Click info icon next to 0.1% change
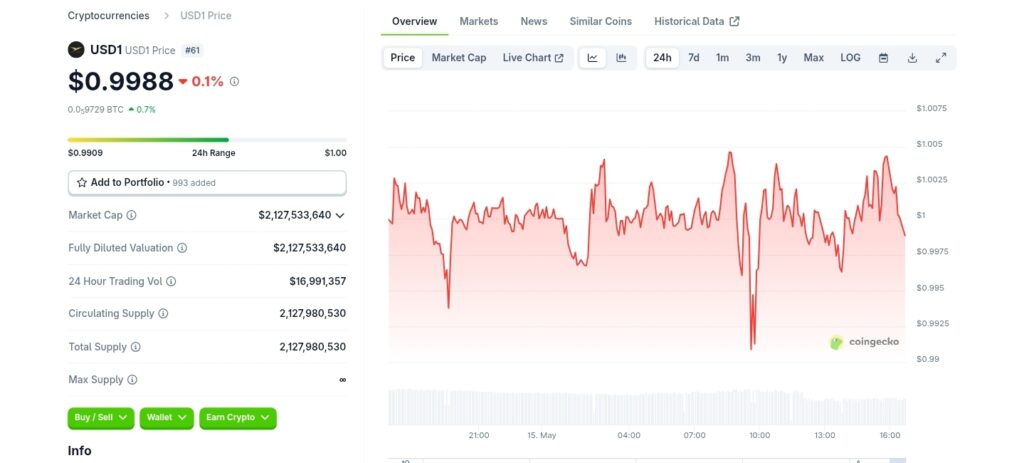Image resolution: width=1024 pixels, height=463 pixels. [x=234, y=82]
